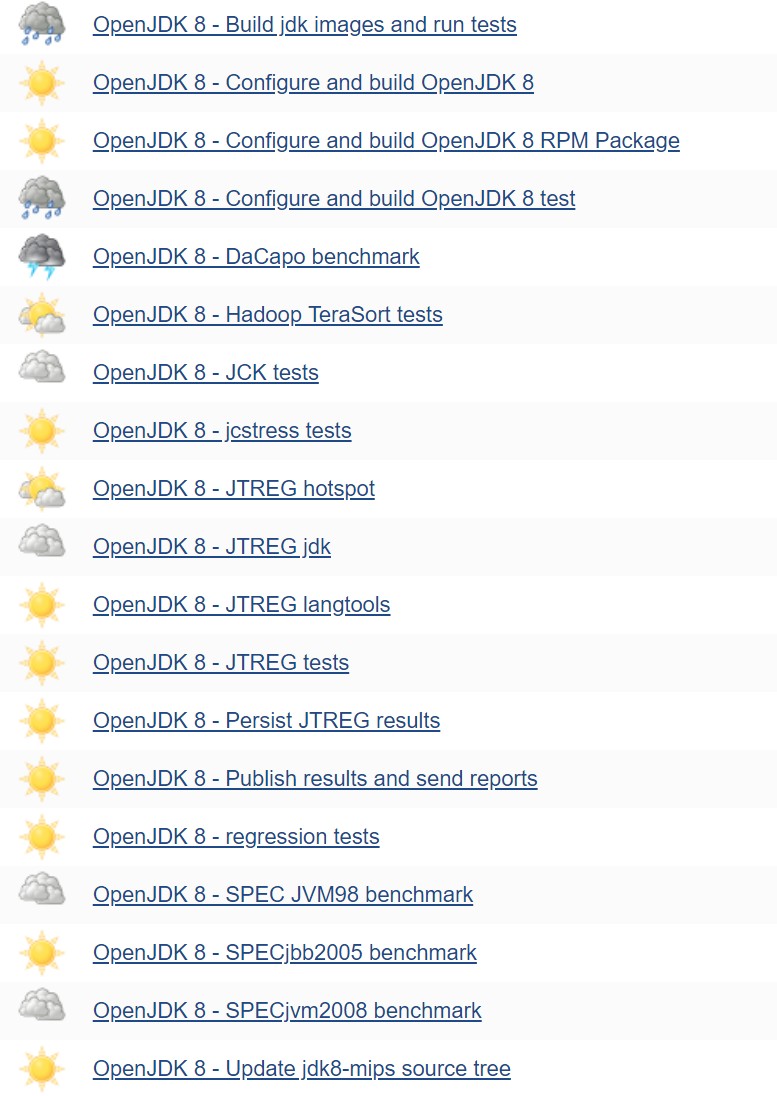The width and height of the screenshot is (777, 1096).
Task: Open the JTREG tests job link
Action: point(221,663)
